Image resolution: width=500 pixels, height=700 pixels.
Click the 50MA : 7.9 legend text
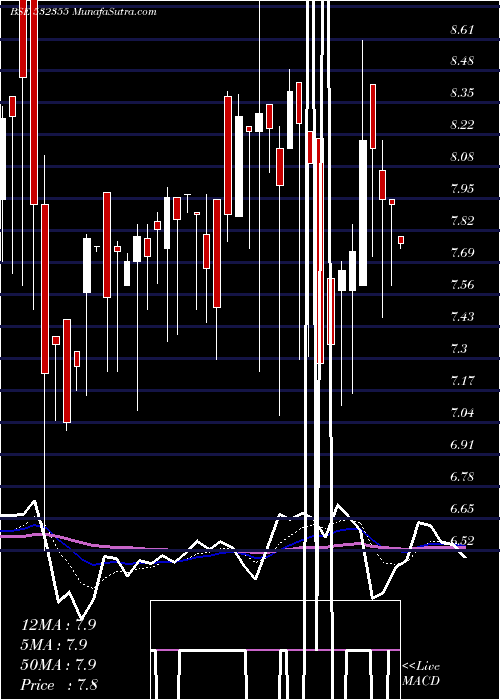click(x=58, y=665)
